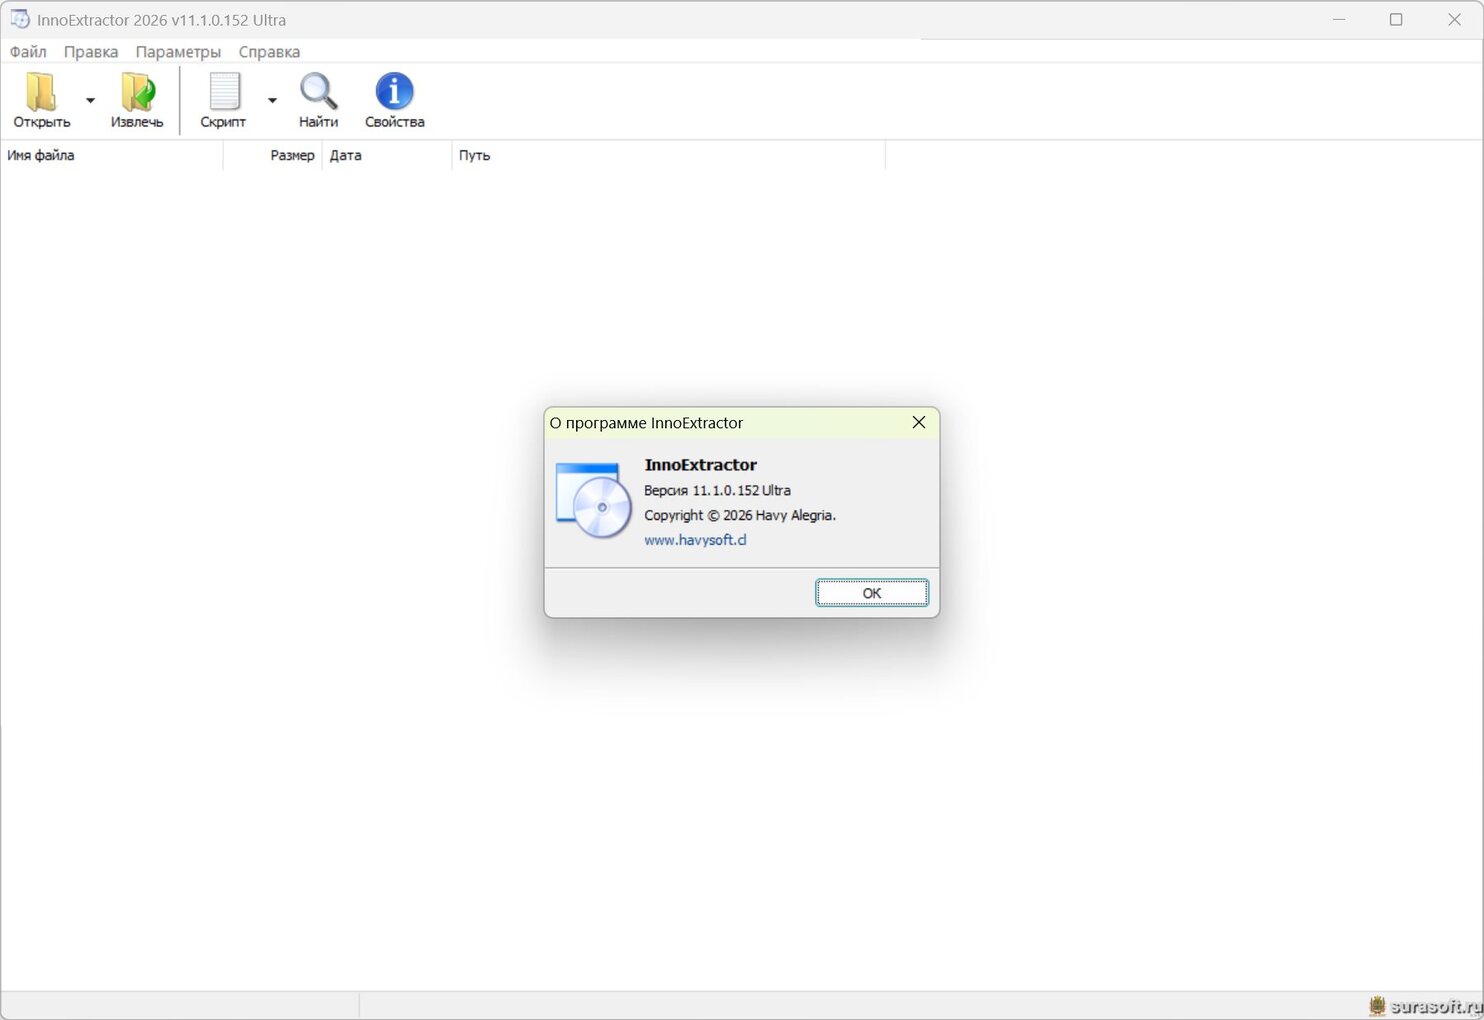This screenshot has height=1020, width=1484.
Task: Open the Параметры menu
Action: coord(178,52)
